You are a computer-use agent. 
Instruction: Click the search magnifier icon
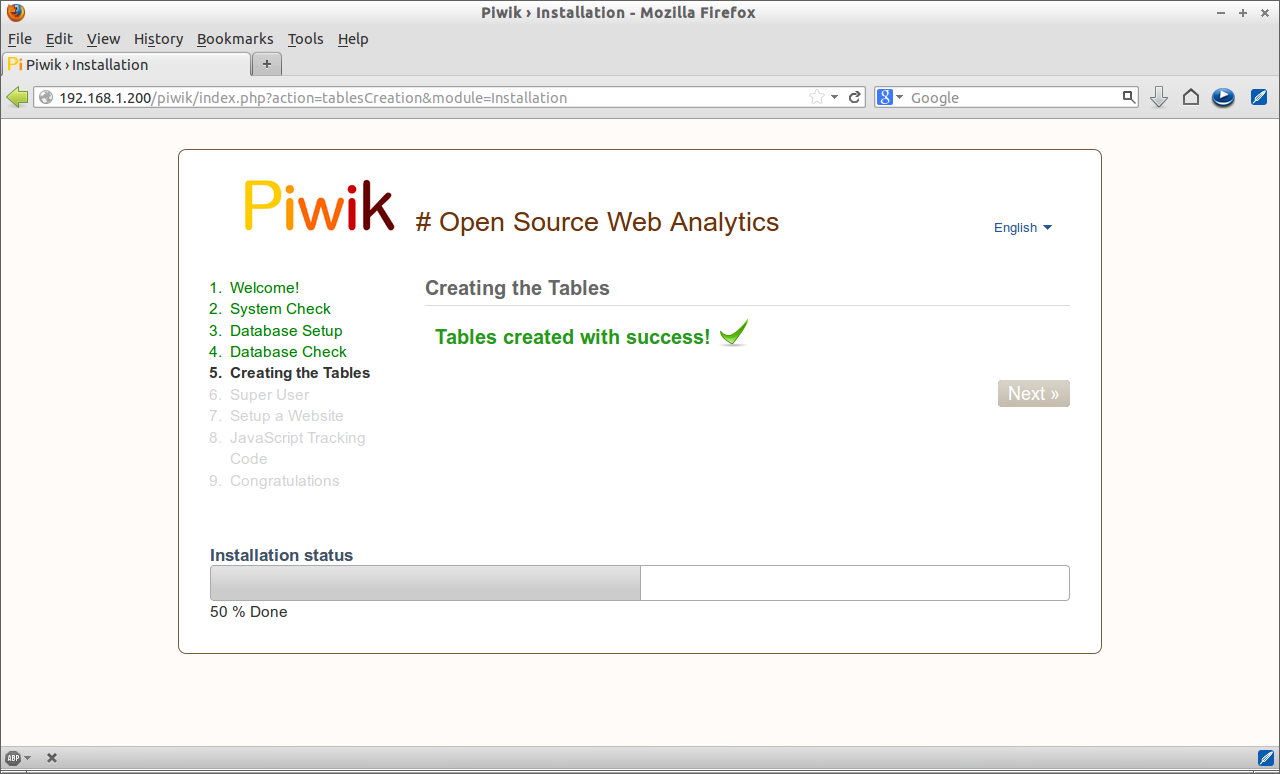(1129, 97)
